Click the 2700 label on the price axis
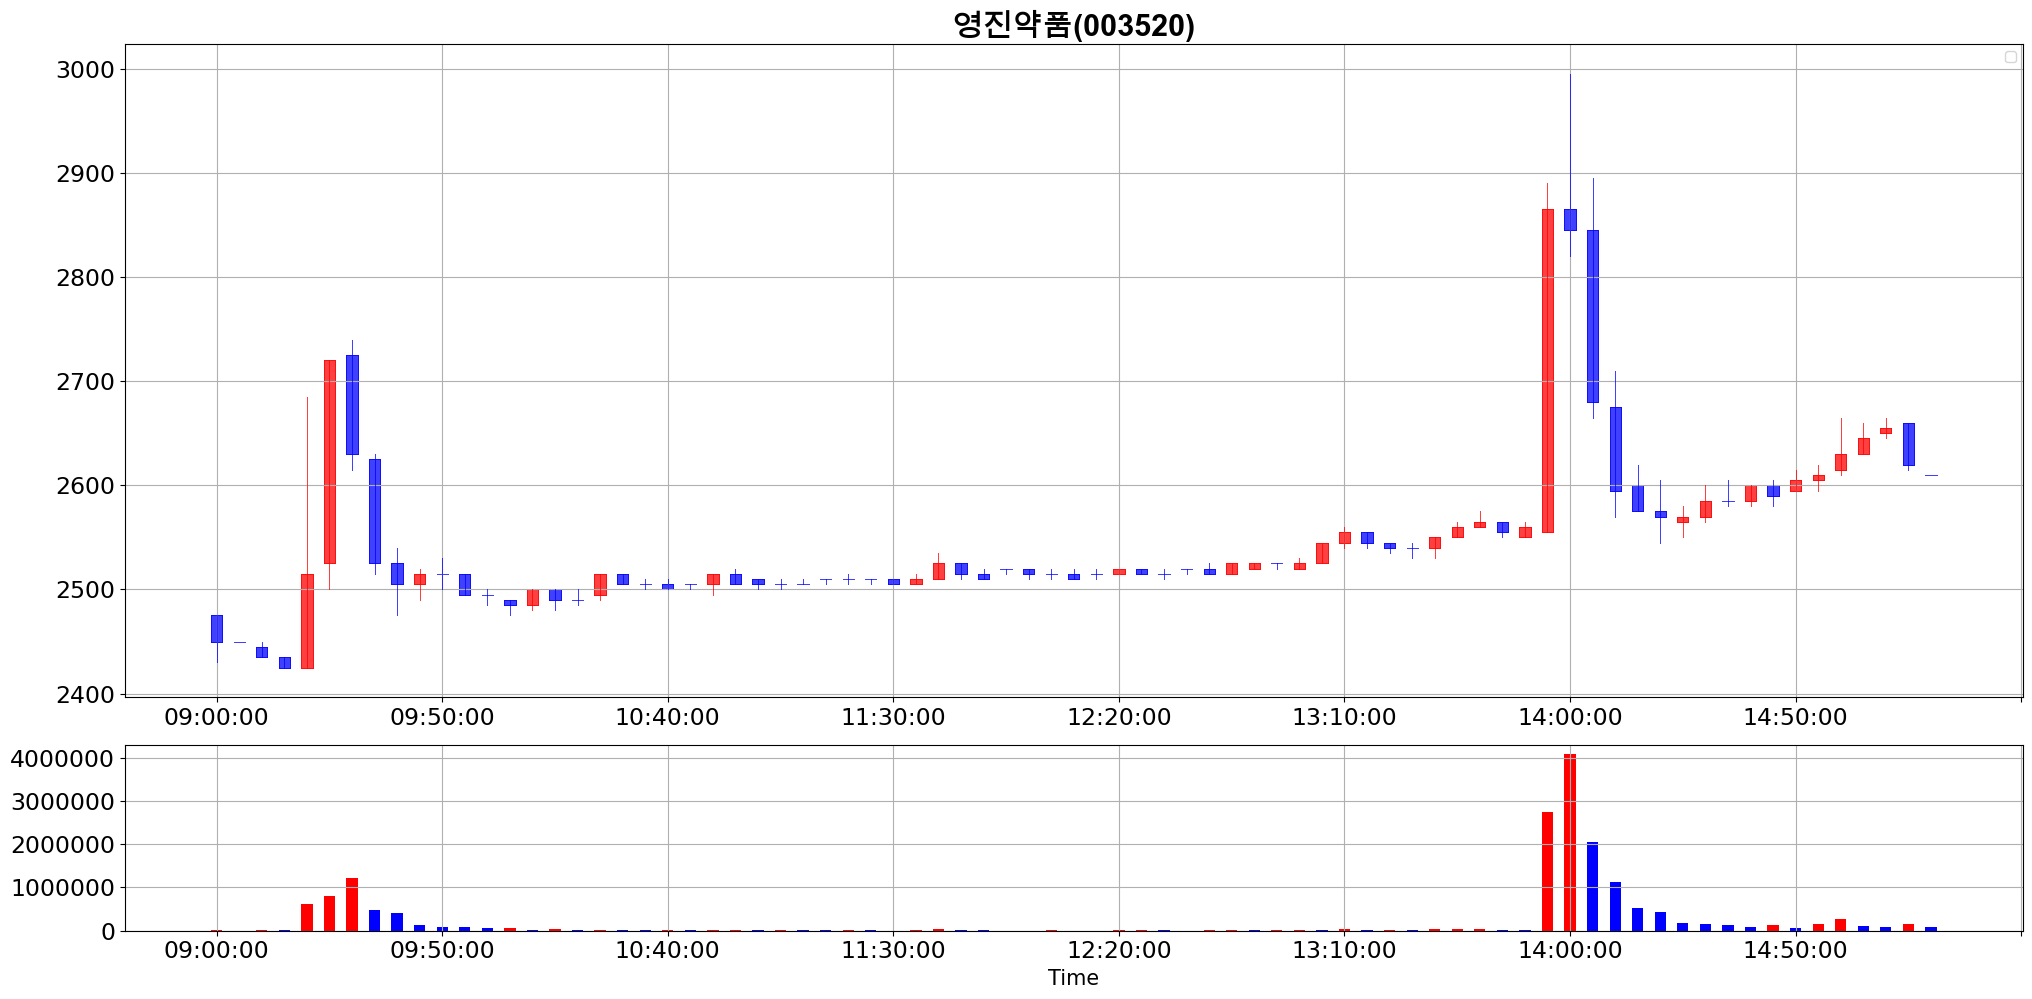Image resolution: width=2032 pixels, height=999 pixels. pyautogui.click(x=85, y=382)
